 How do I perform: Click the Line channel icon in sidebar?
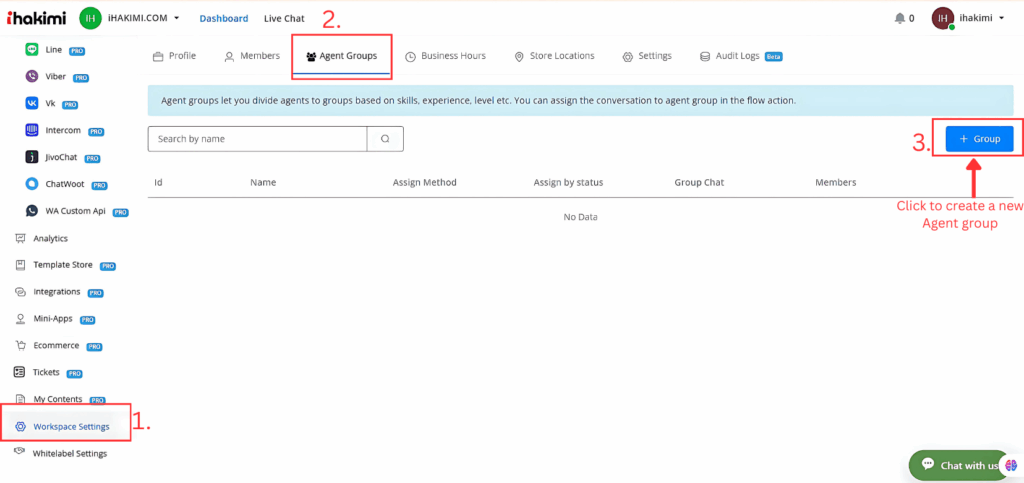(32, 48)
